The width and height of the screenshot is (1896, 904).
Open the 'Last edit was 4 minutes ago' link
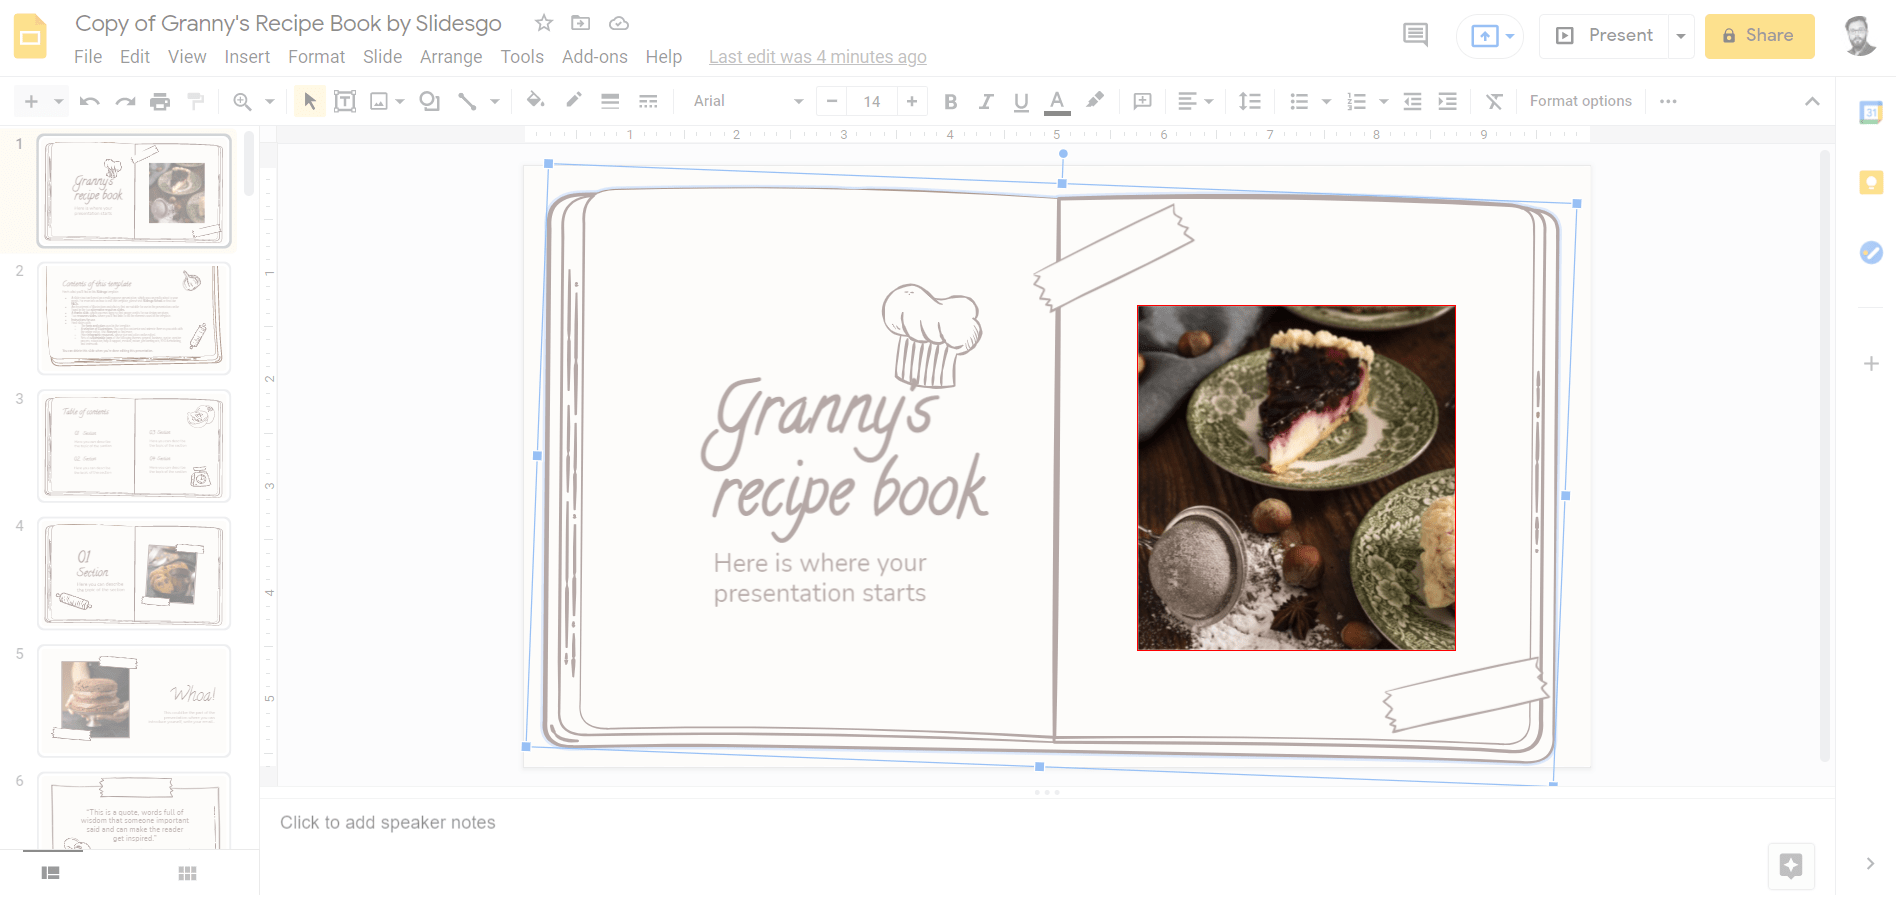[x=817, y=57]
